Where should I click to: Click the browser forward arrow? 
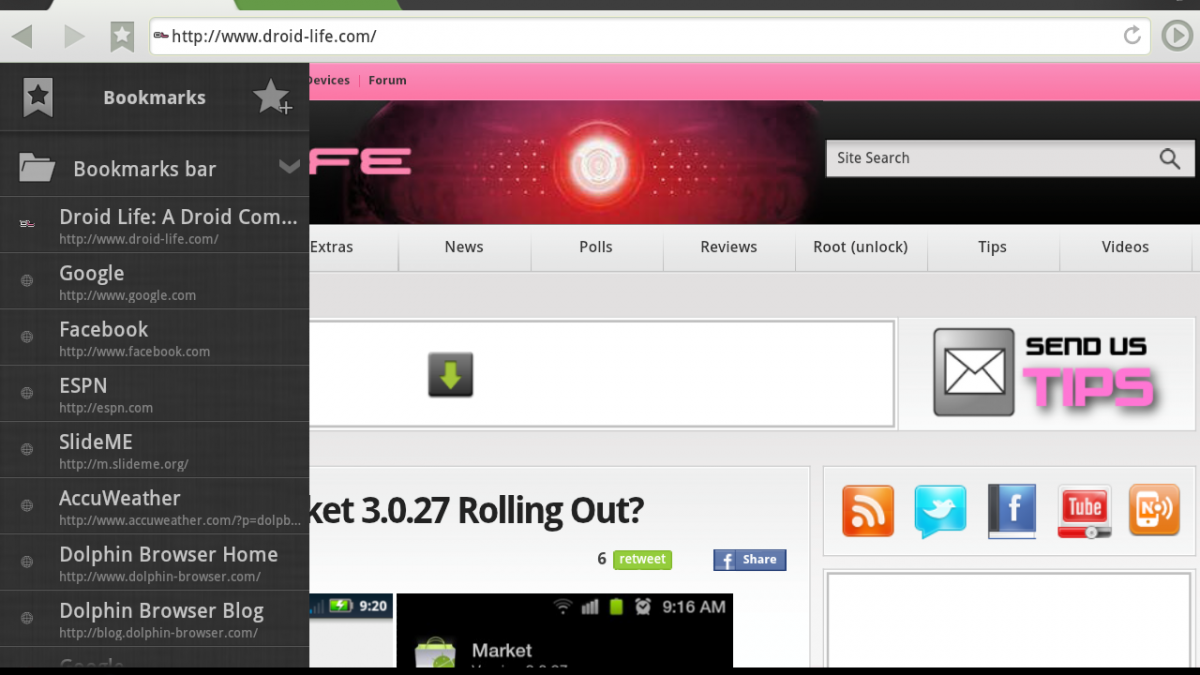(x=75, y=37)
